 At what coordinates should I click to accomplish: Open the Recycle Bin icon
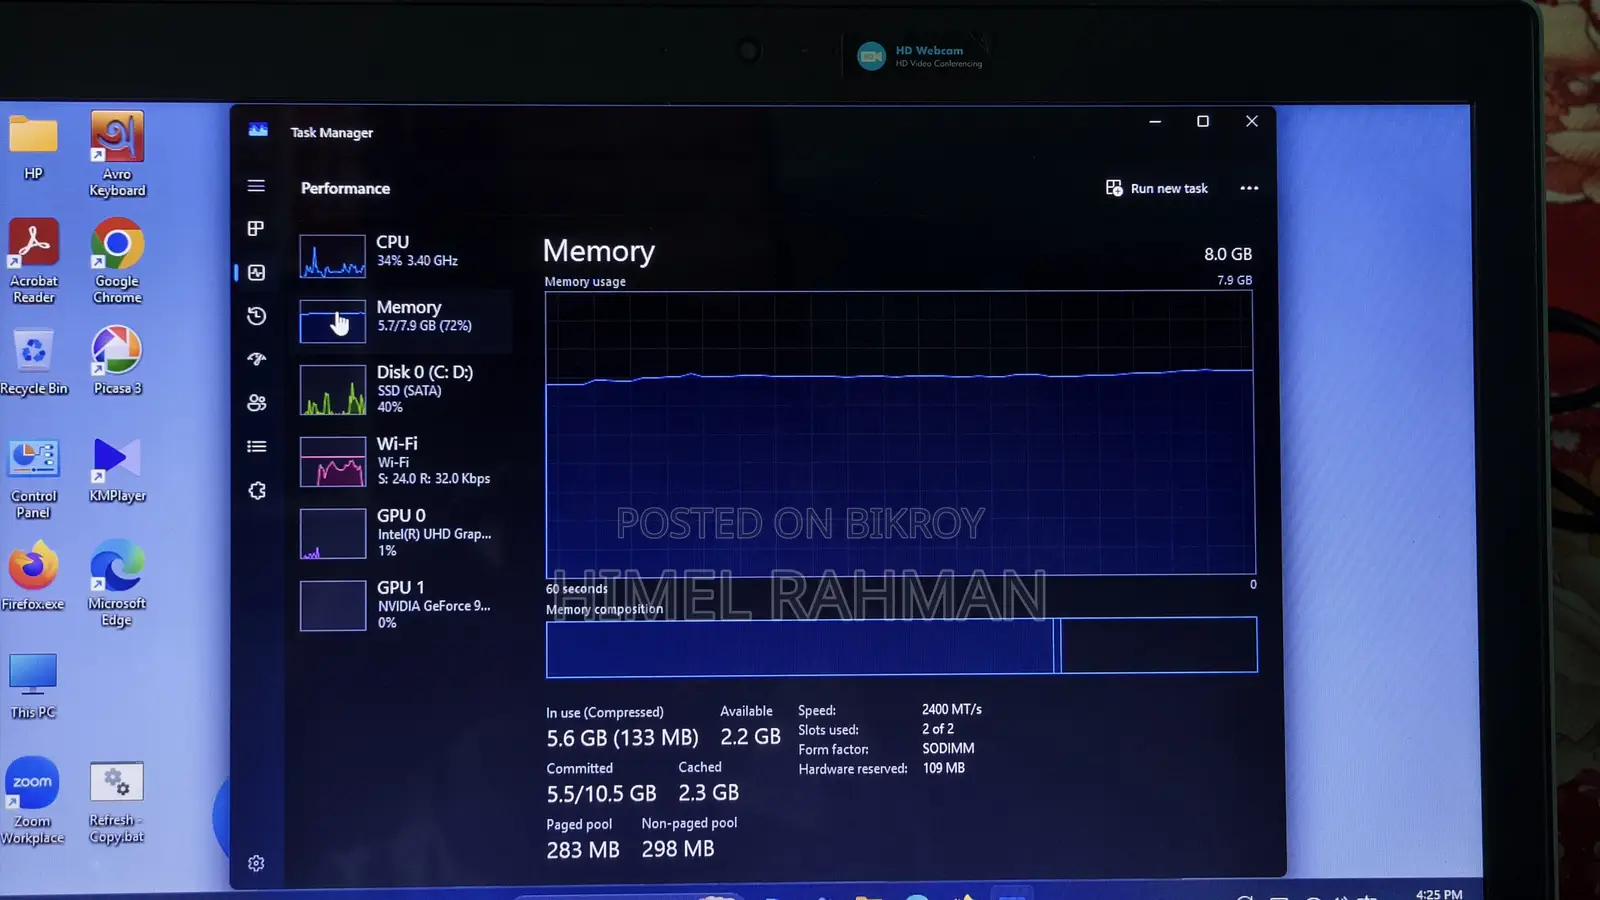click(x=33, y=361)
